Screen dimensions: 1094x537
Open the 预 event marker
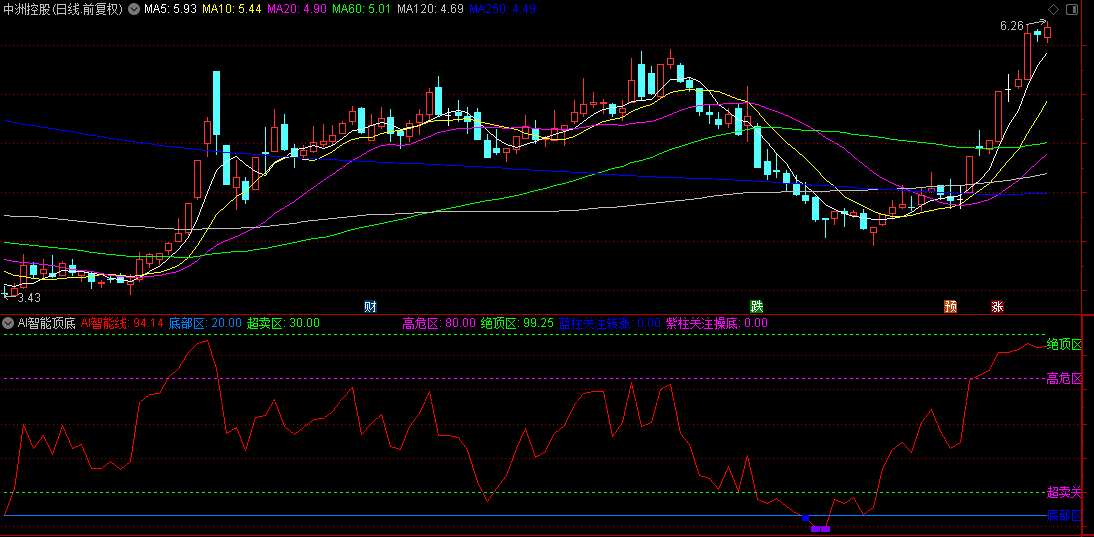coord(950,306)
